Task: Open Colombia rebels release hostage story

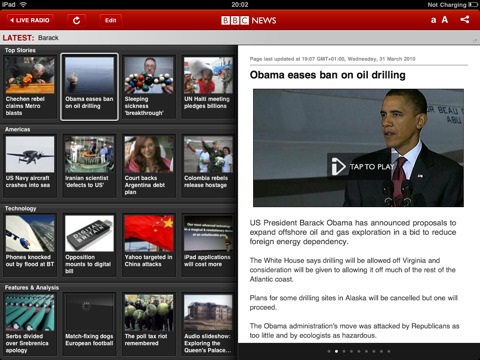Action: [x=208, y=166]
